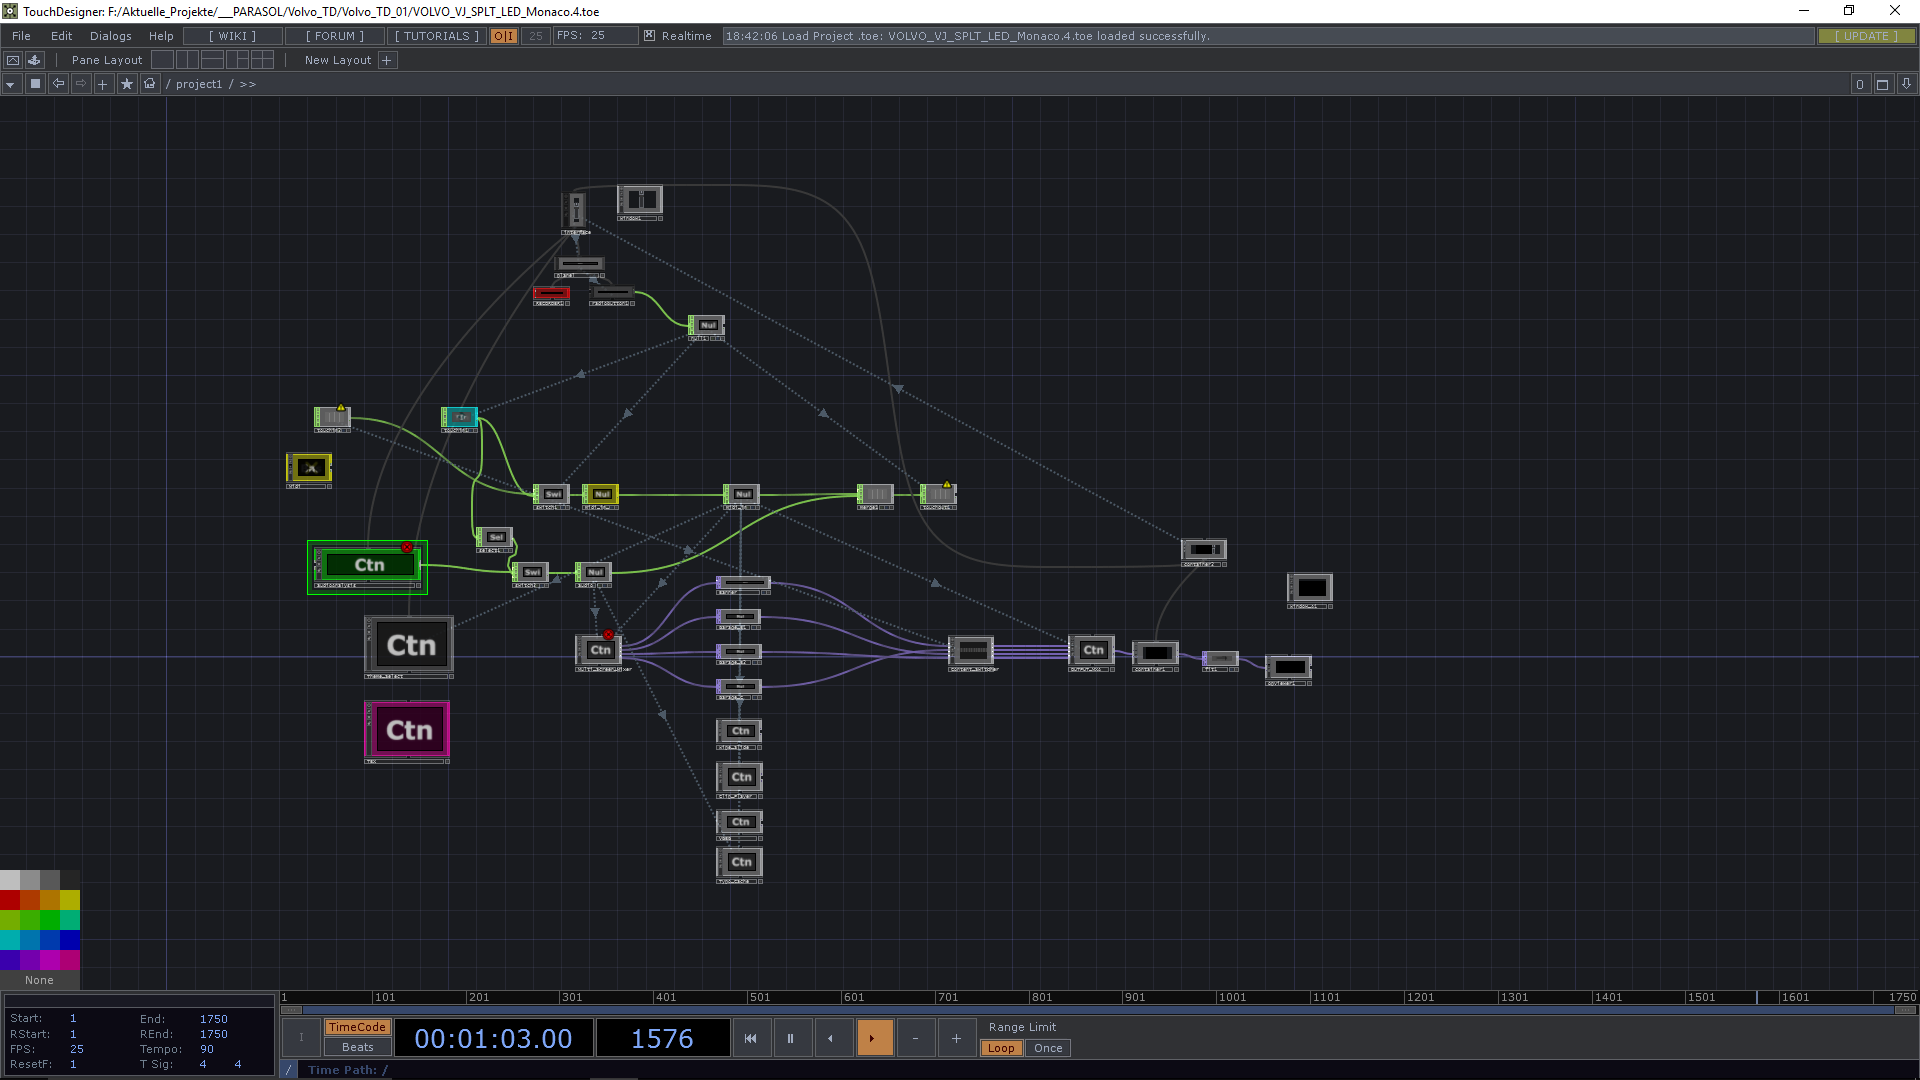Select the four-pane grid layout icon
The height and width of the screenshot is (1080, 1920).
[x=263, y=60]
